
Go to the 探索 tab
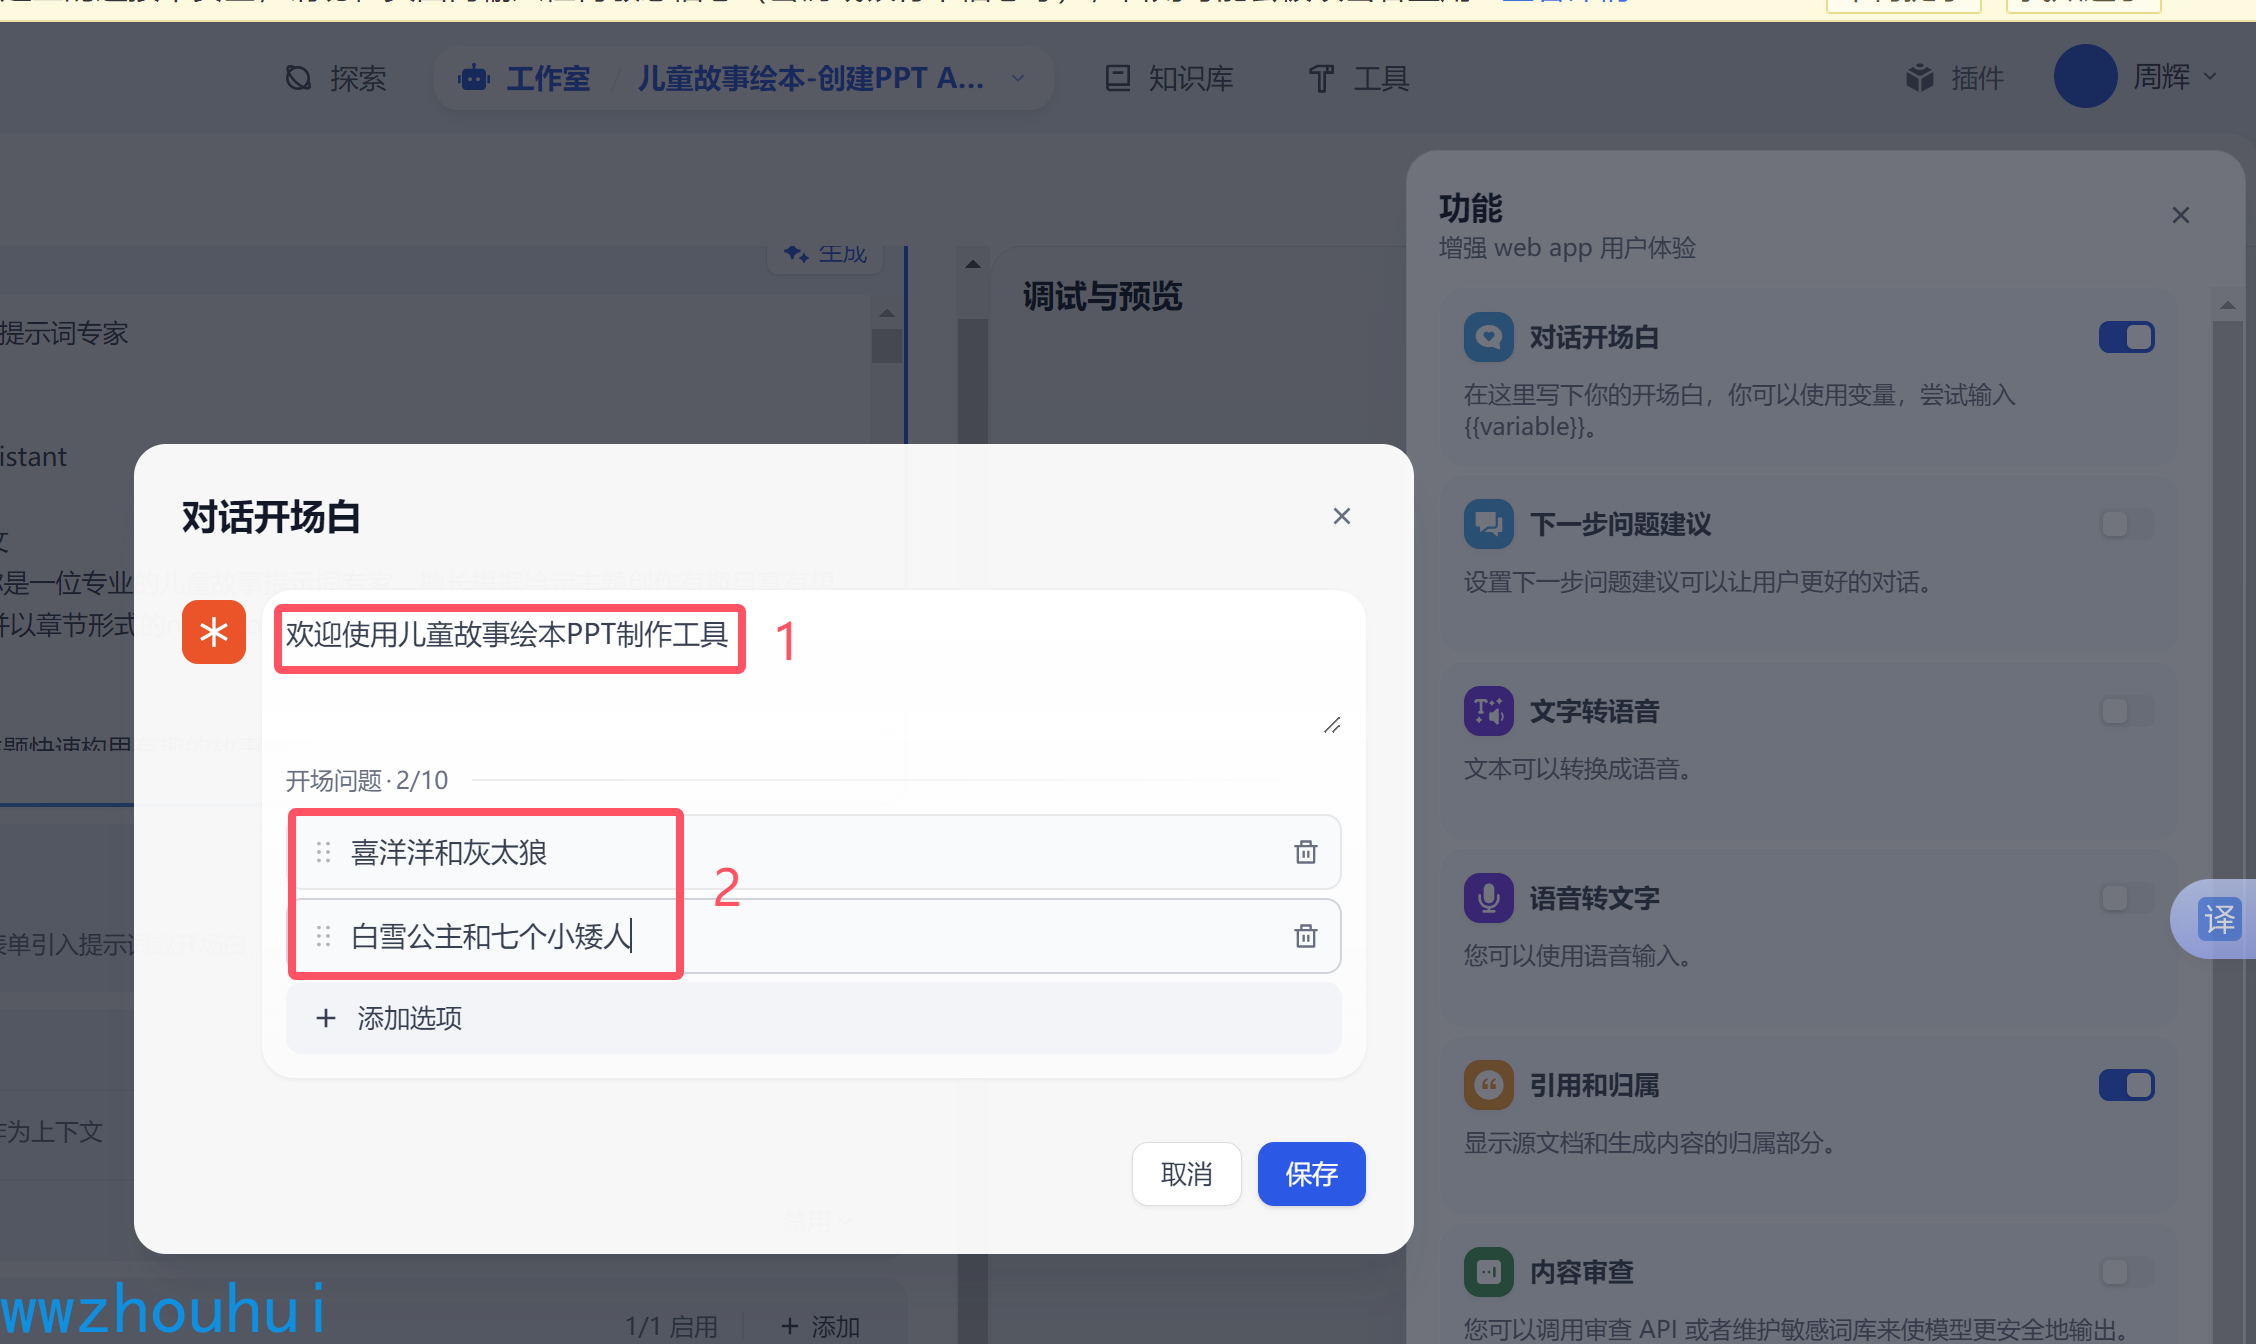pyautogui.click(x=336, y=78)
